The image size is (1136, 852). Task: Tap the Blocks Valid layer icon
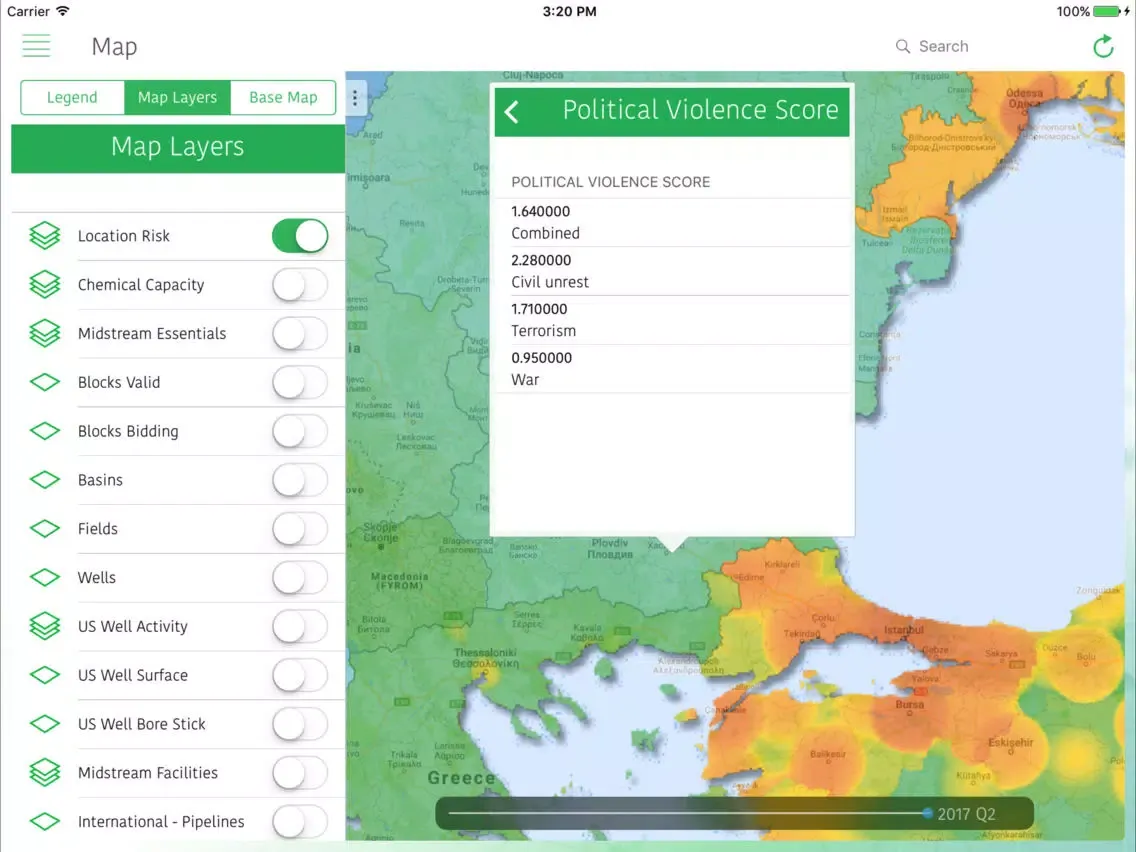45,382
